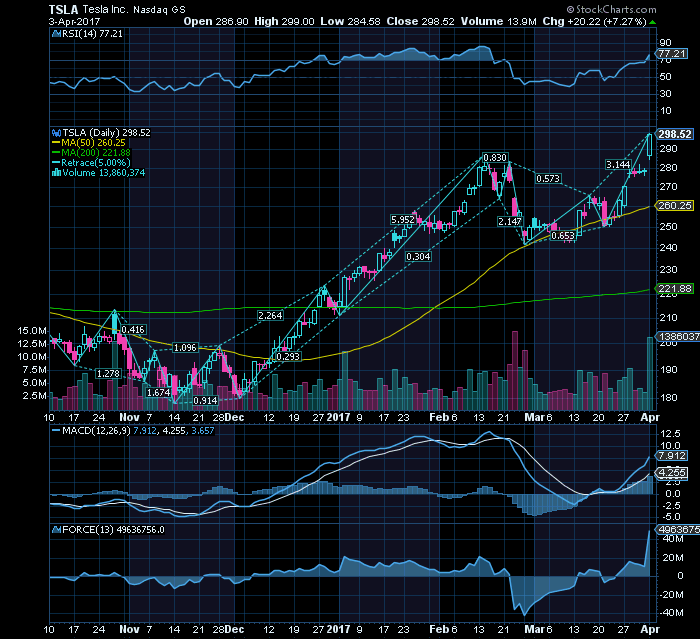Click the 0.573 retrace label
The width and height of the screenshot is (700, 639).
click(x=548, y=179)
